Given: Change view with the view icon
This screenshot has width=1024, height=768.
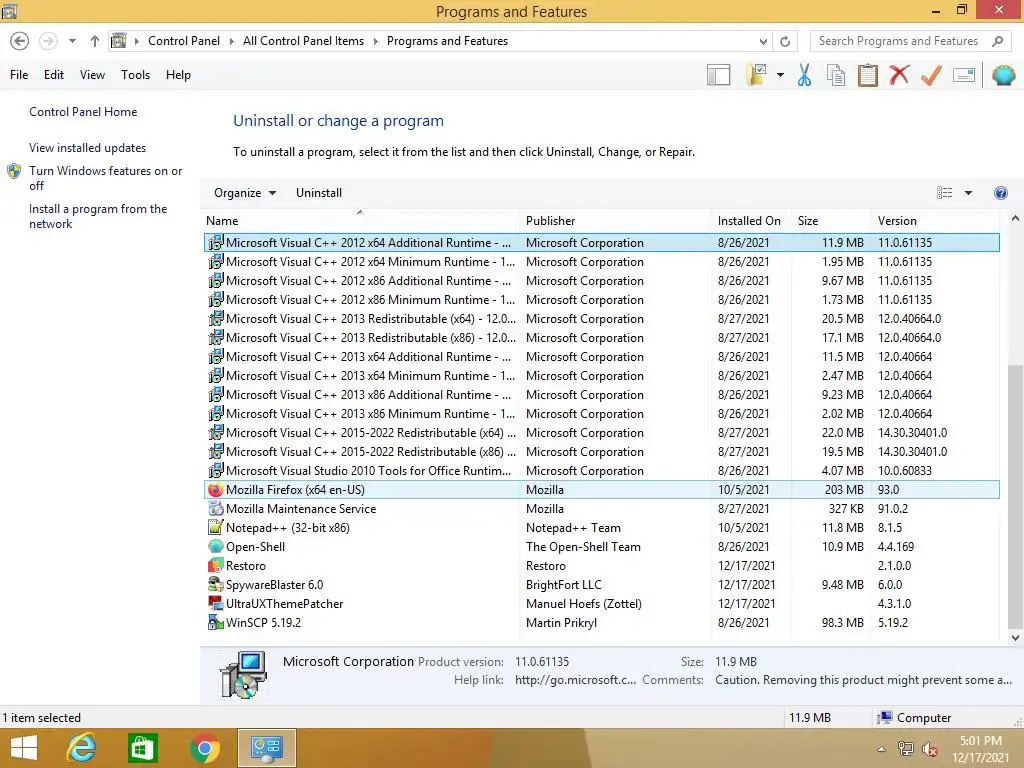Looking at the screenshot, I should (944, 193).
